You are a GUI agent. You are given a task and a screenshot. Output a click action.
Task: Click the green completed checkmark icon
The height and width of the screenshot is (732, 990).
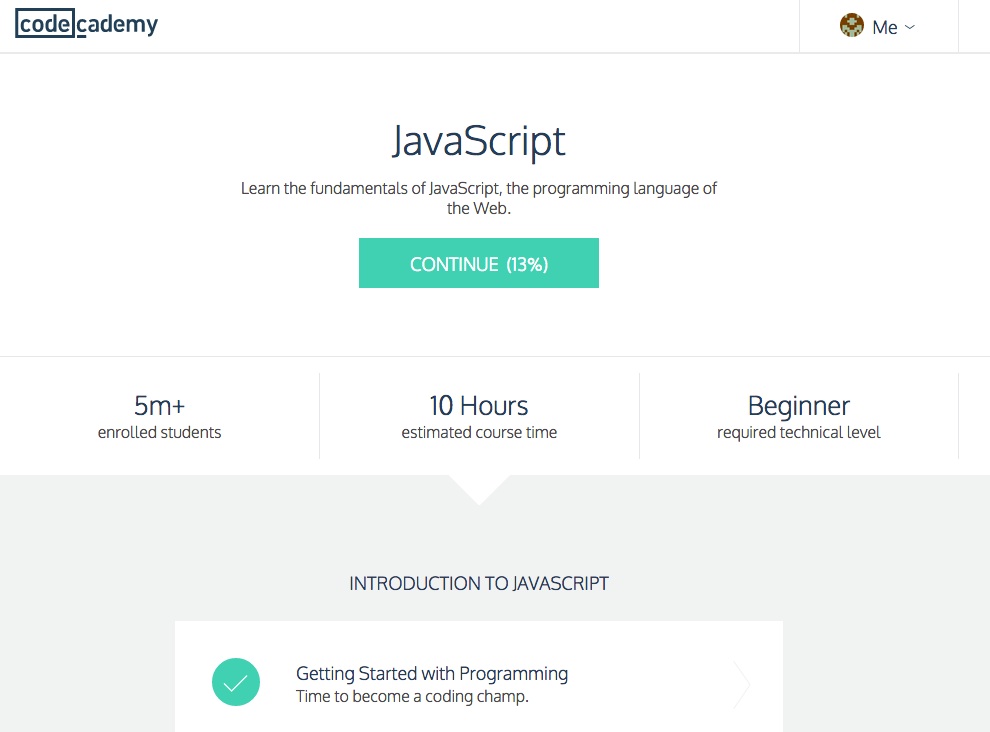pos(236,684)
